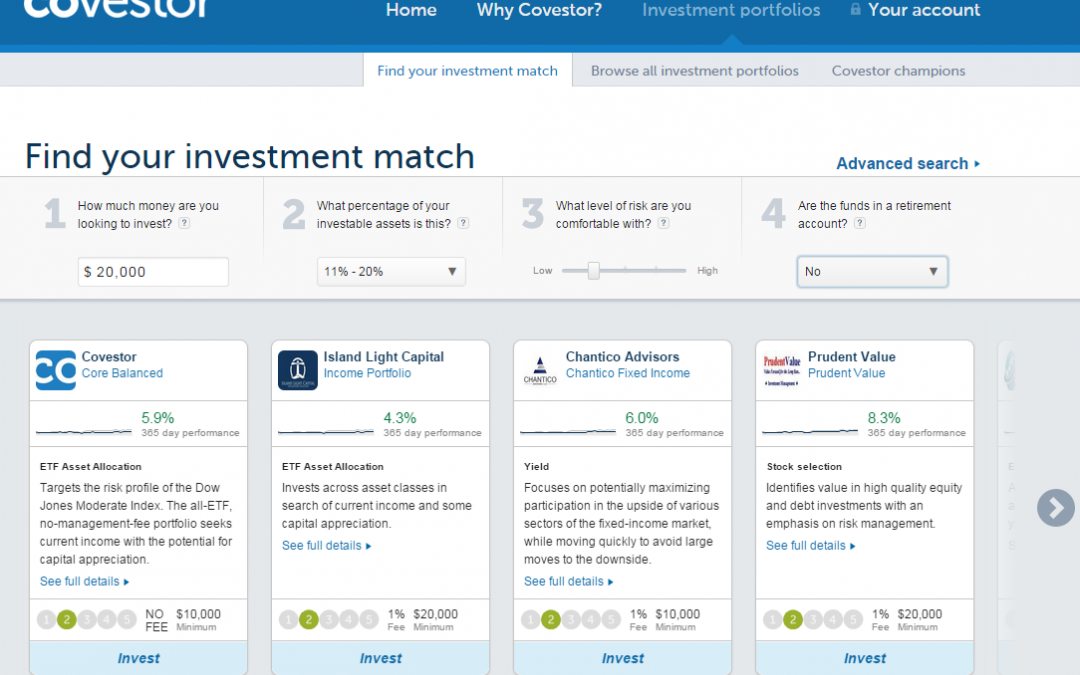The height and width of the screenshot is (675, 1080).
Task: Click Invest button on Prudent Value card
Action: click(865, 658)
